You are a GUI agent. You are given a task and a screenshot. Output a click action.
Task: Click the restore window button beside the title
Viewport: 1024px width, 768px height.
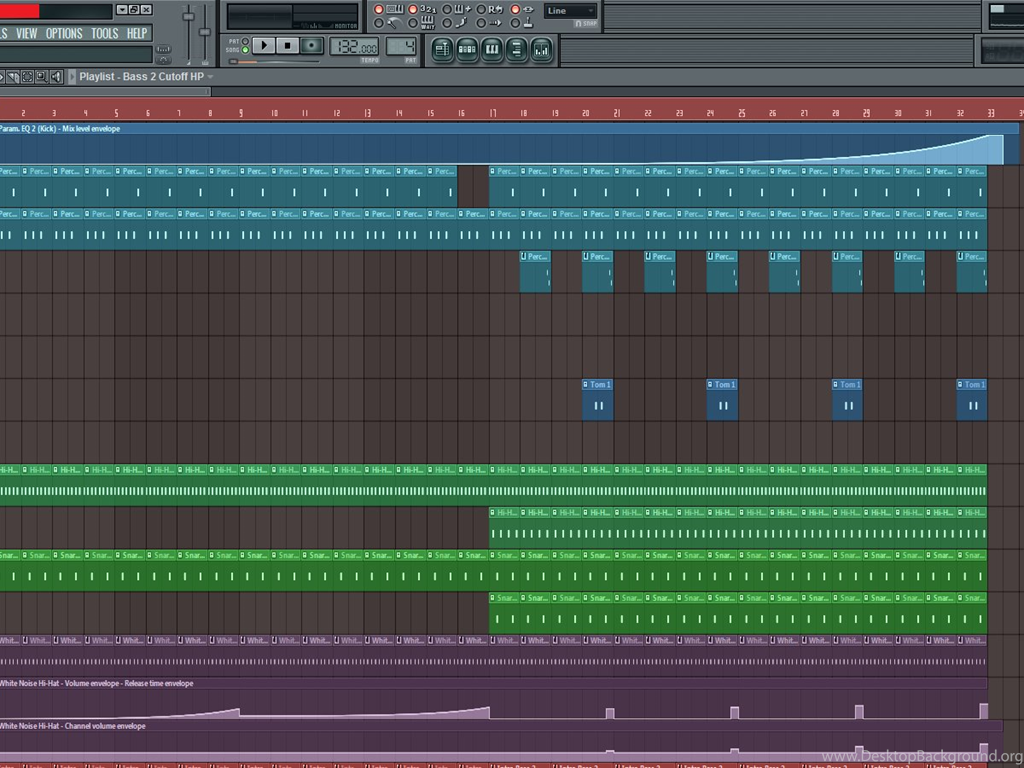click(x=134, y=10)
